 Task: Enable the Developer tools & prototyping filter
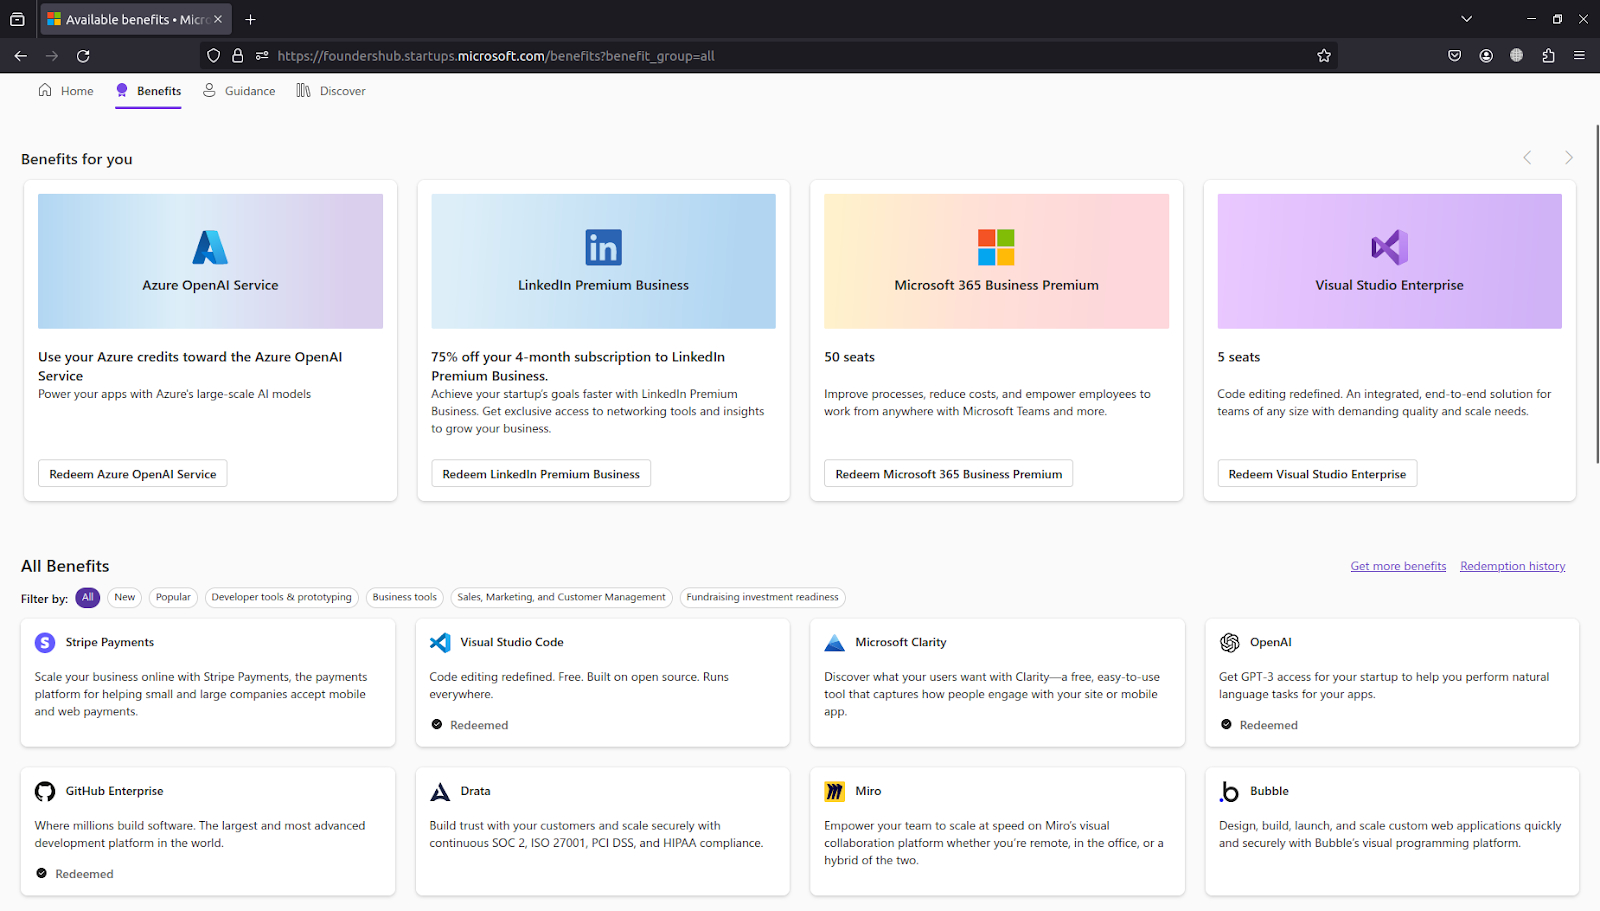(x=281, y=597)
